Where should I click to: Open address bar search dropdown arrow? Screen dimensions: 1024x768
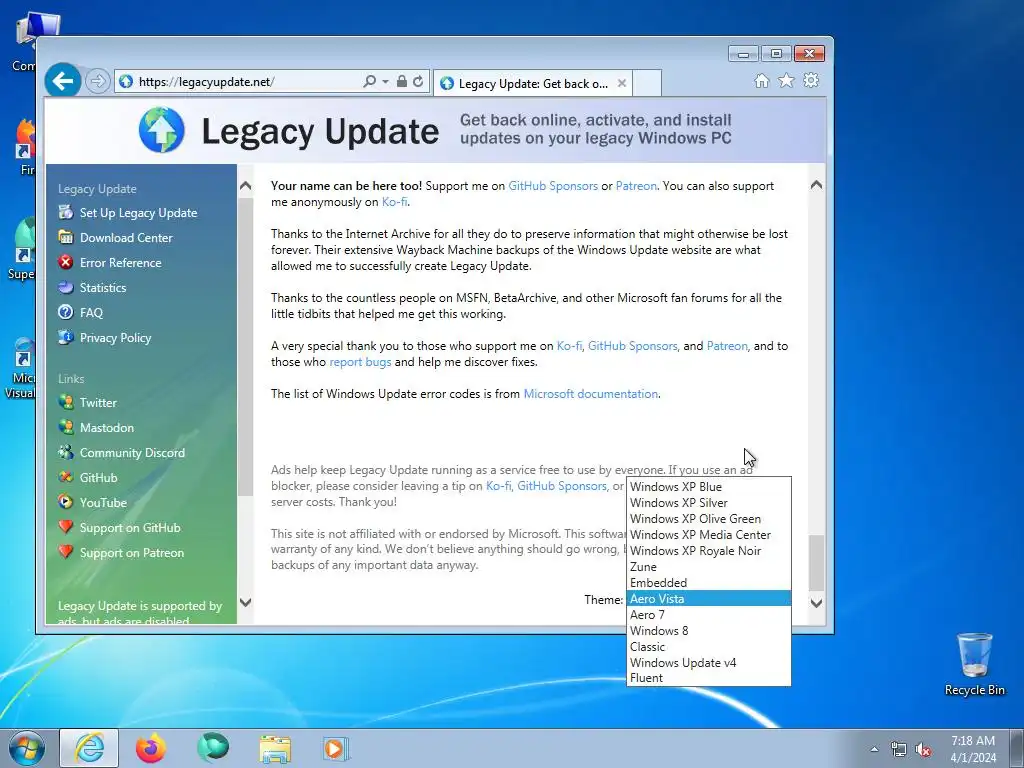point(385,82)
